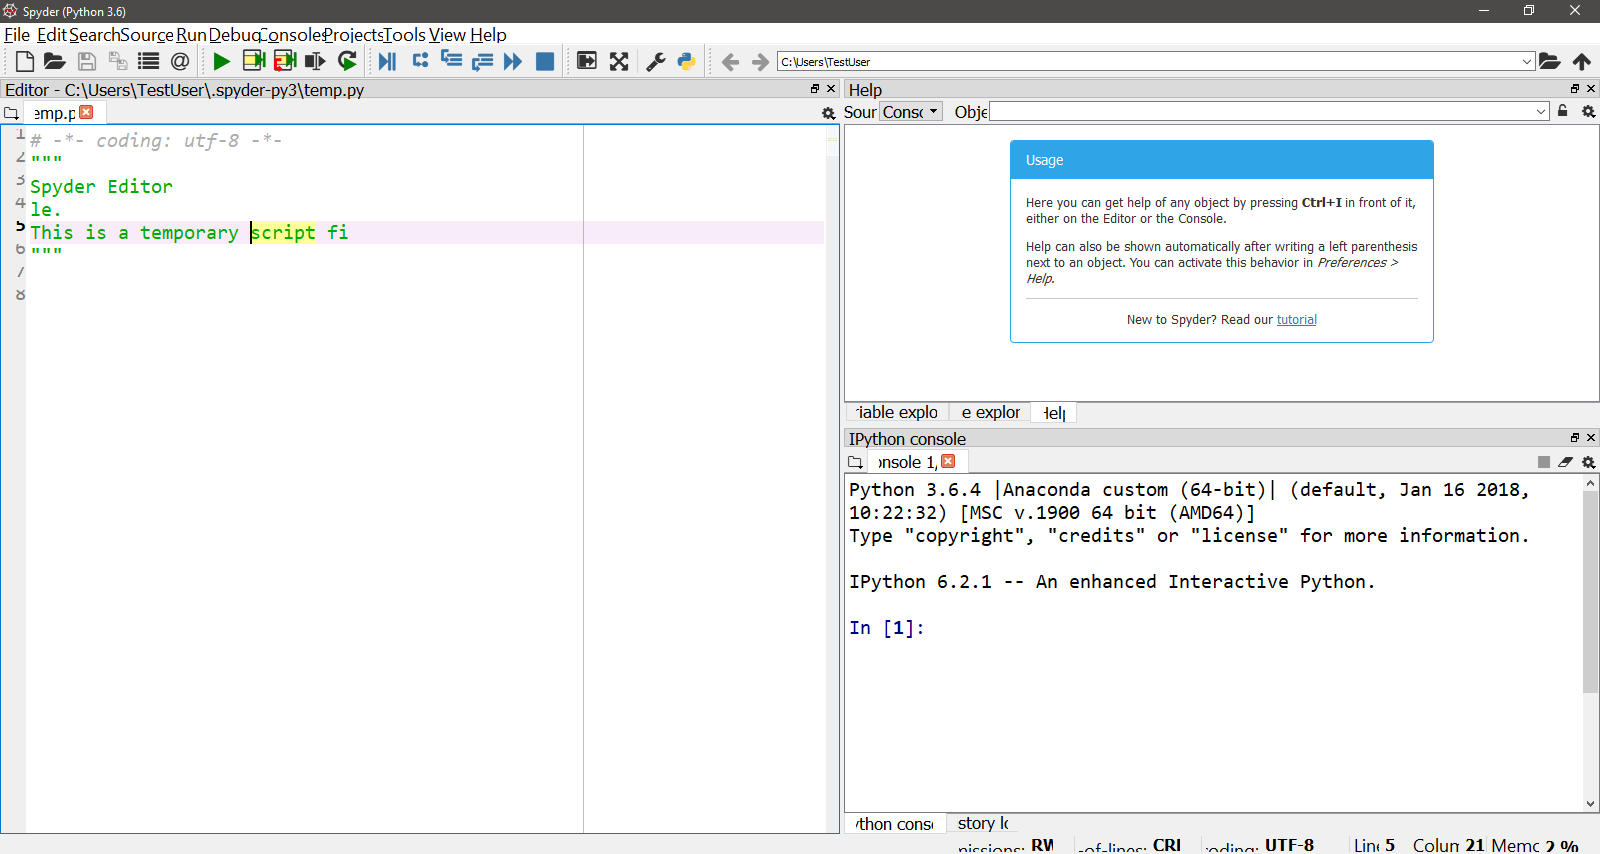Open the Projects menu
The height and width of the screenshot is (854, 1600).
[x=354, y=35]
